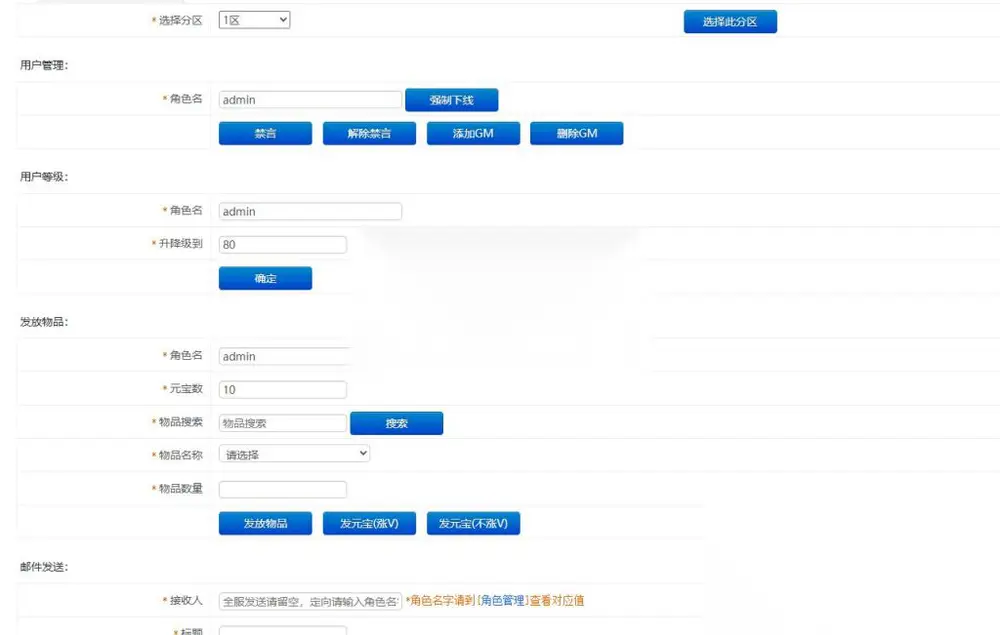Click the 禁言 button

coord(265,133)
